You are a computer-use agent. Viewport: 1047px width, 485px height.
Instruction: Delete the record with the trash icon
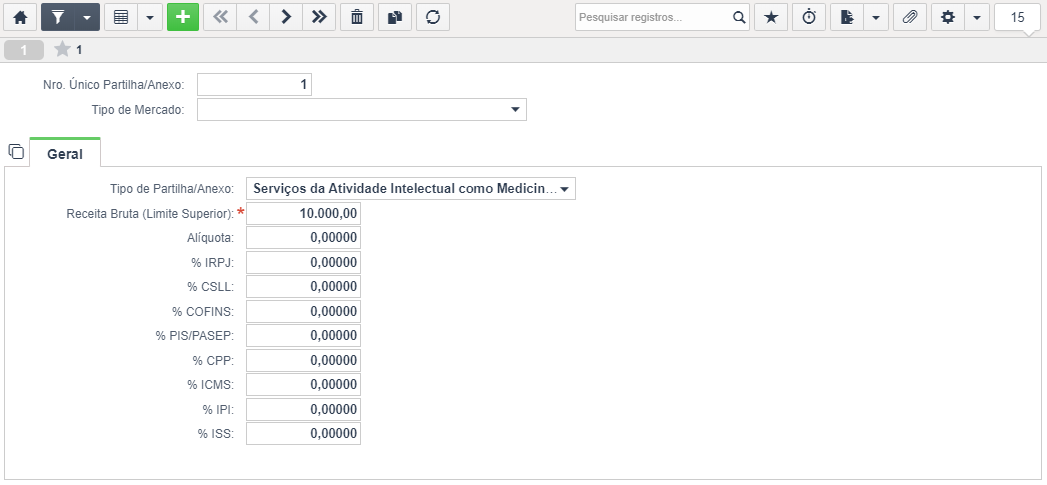coord(357,17)
